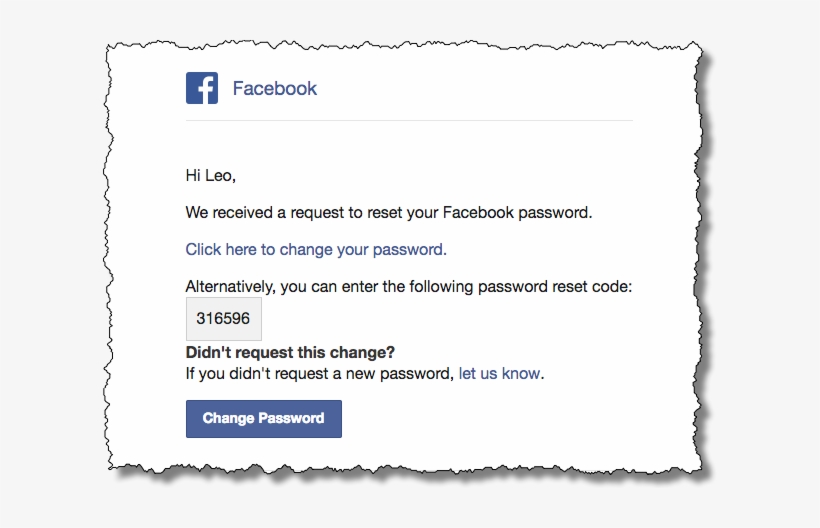This screenshot has width=820, height=528.
Task: Open the Facebook name link in header
Action: (275, 88)
